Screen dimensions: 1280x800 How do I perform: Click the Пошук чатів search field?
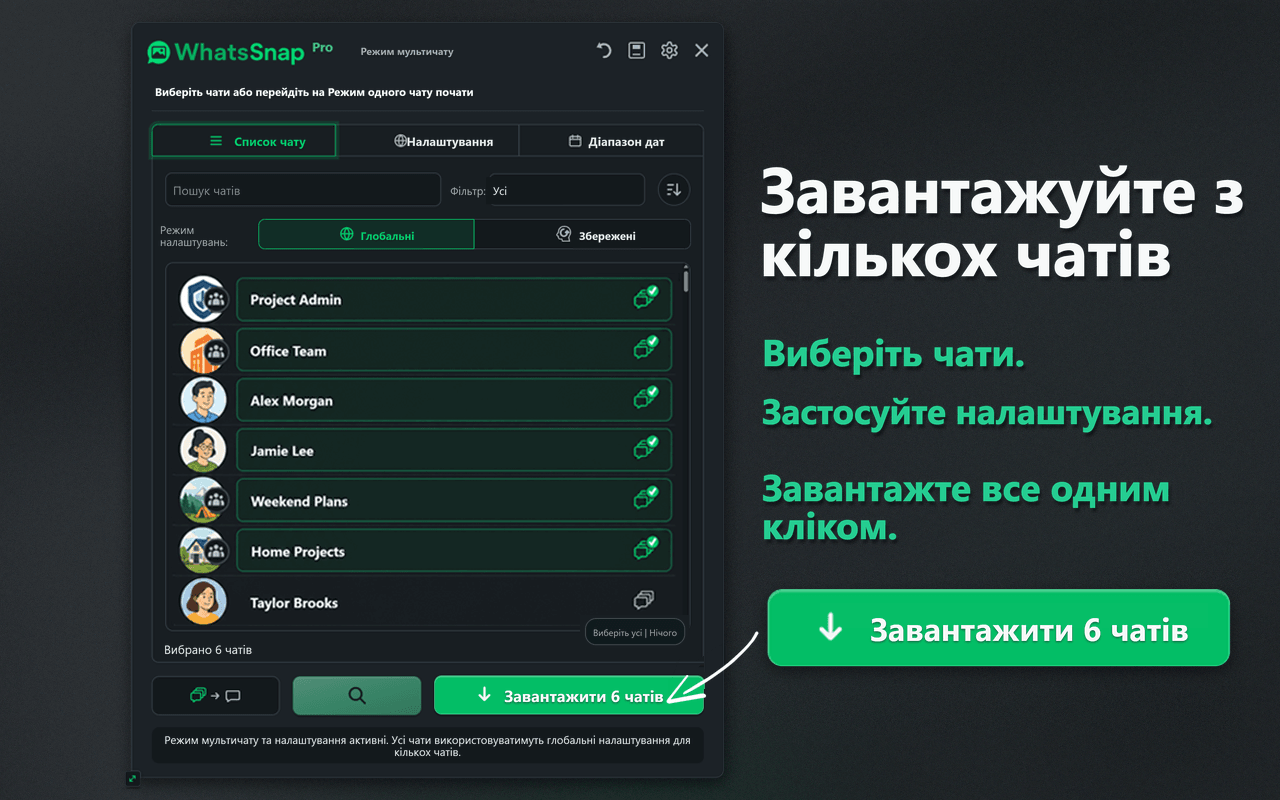[303, 190]
